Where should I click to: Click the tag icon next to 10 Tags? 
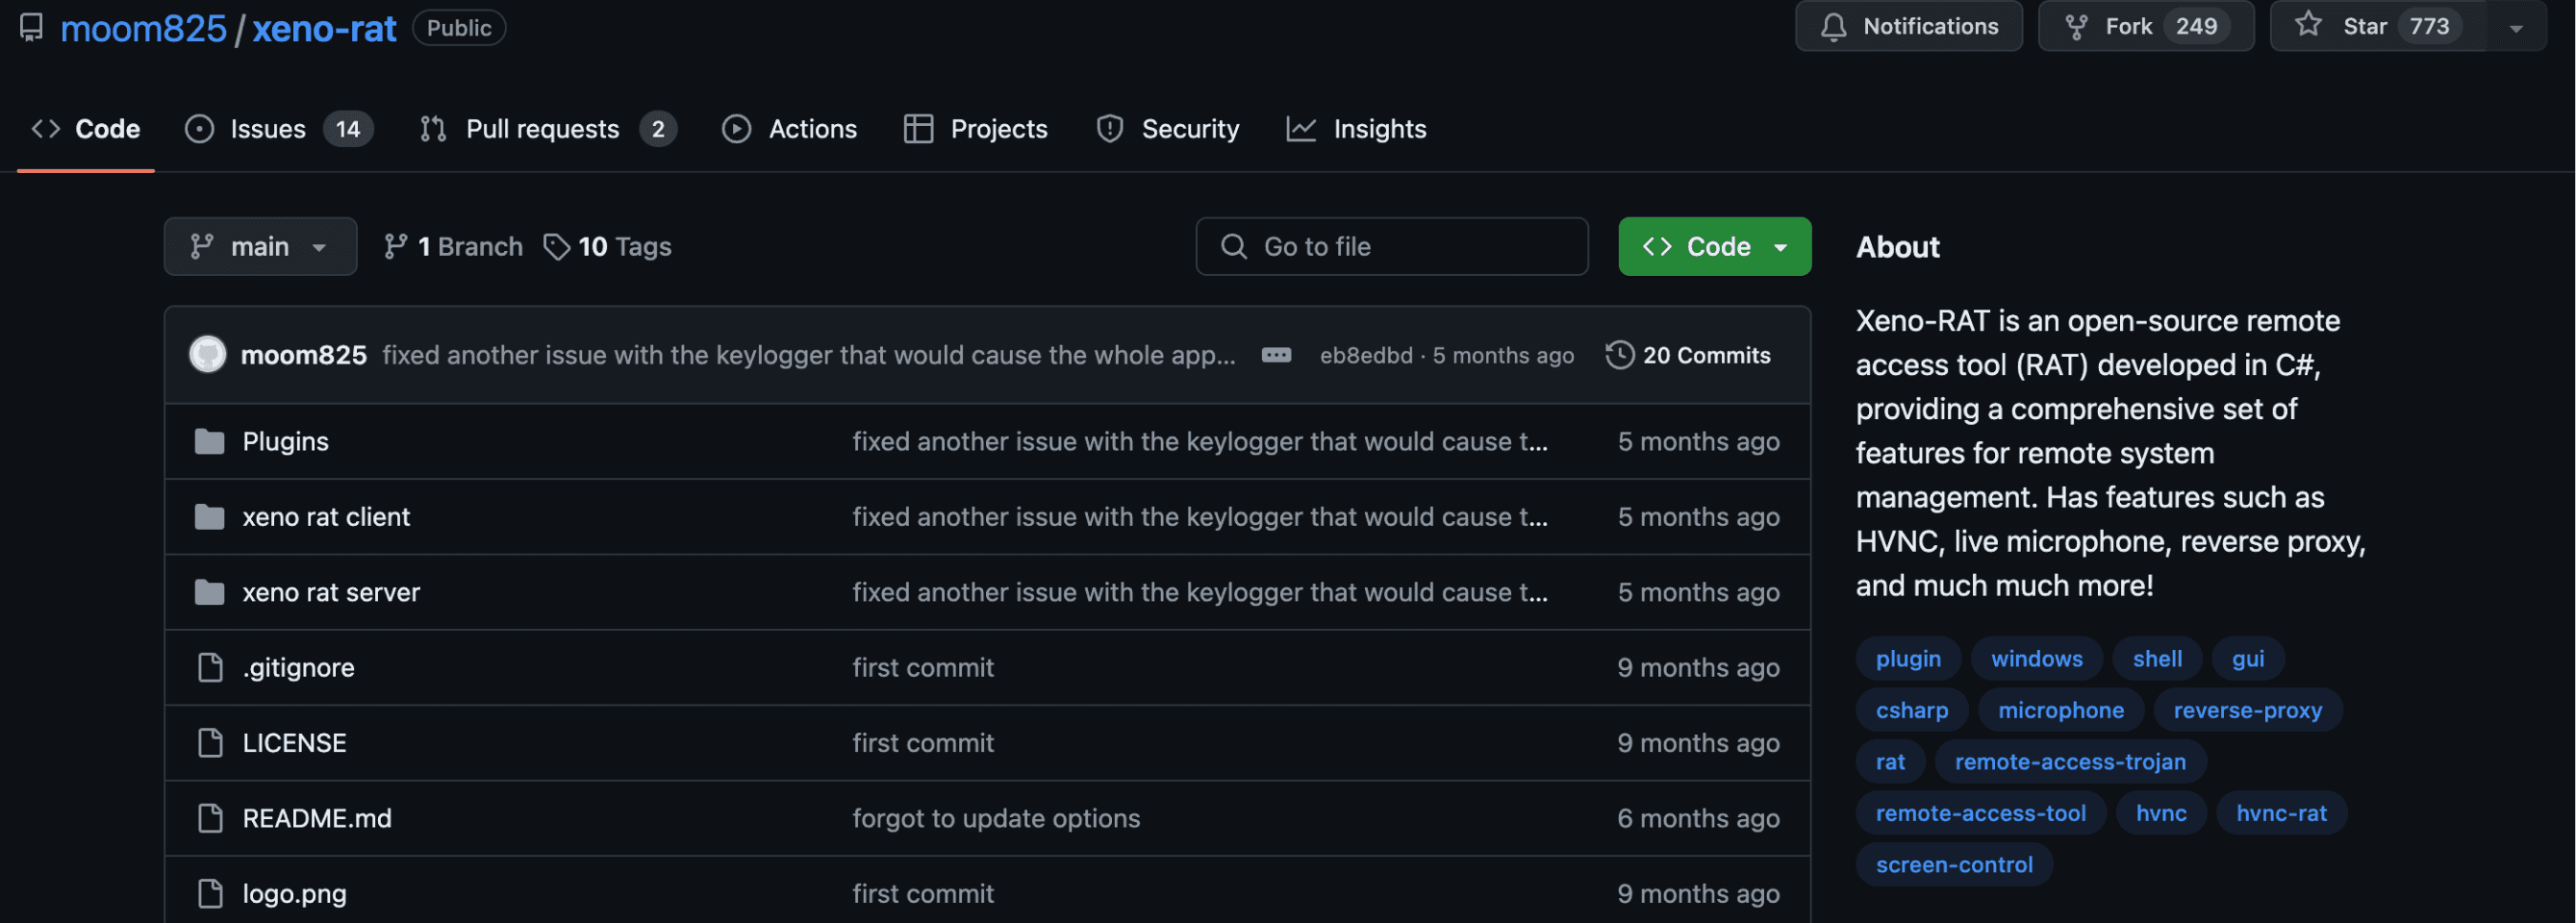[x=556, y=246]
